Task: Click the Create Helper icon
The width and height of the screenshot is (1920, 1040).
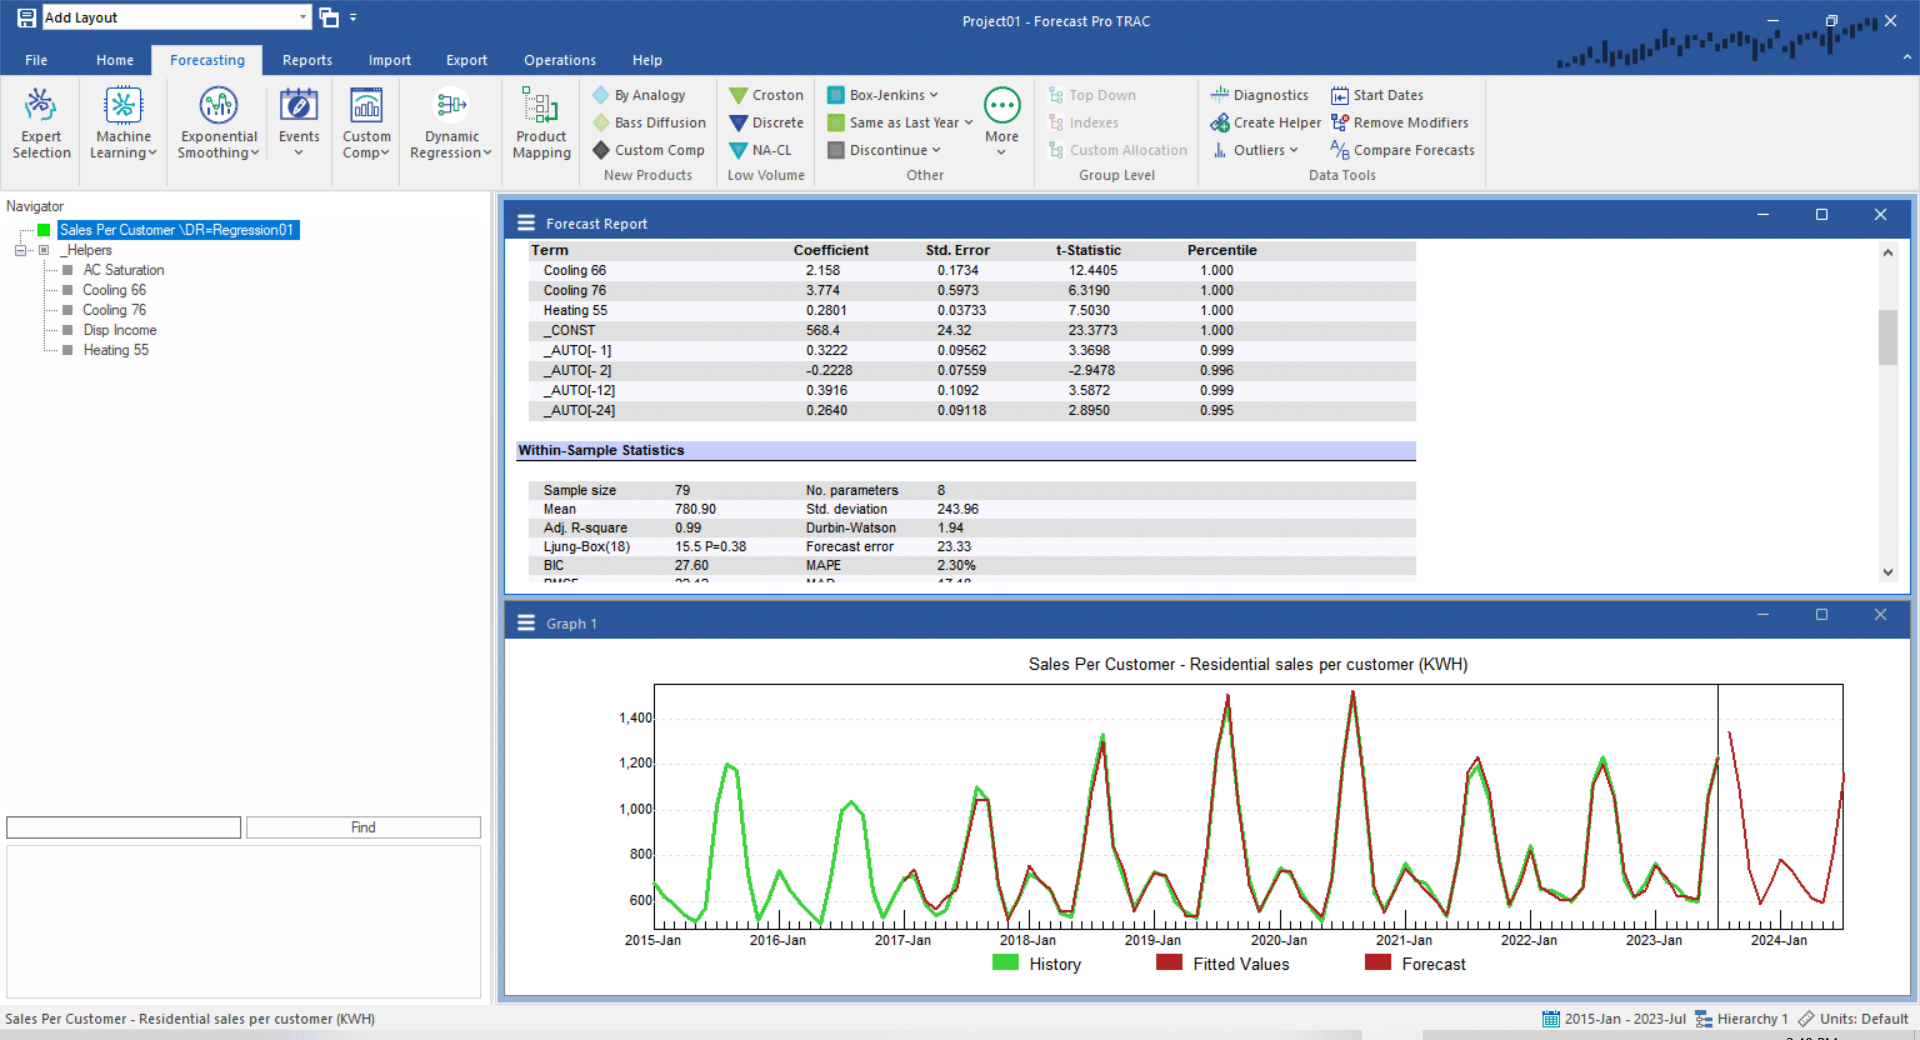Action: [x=1220, y=123]
